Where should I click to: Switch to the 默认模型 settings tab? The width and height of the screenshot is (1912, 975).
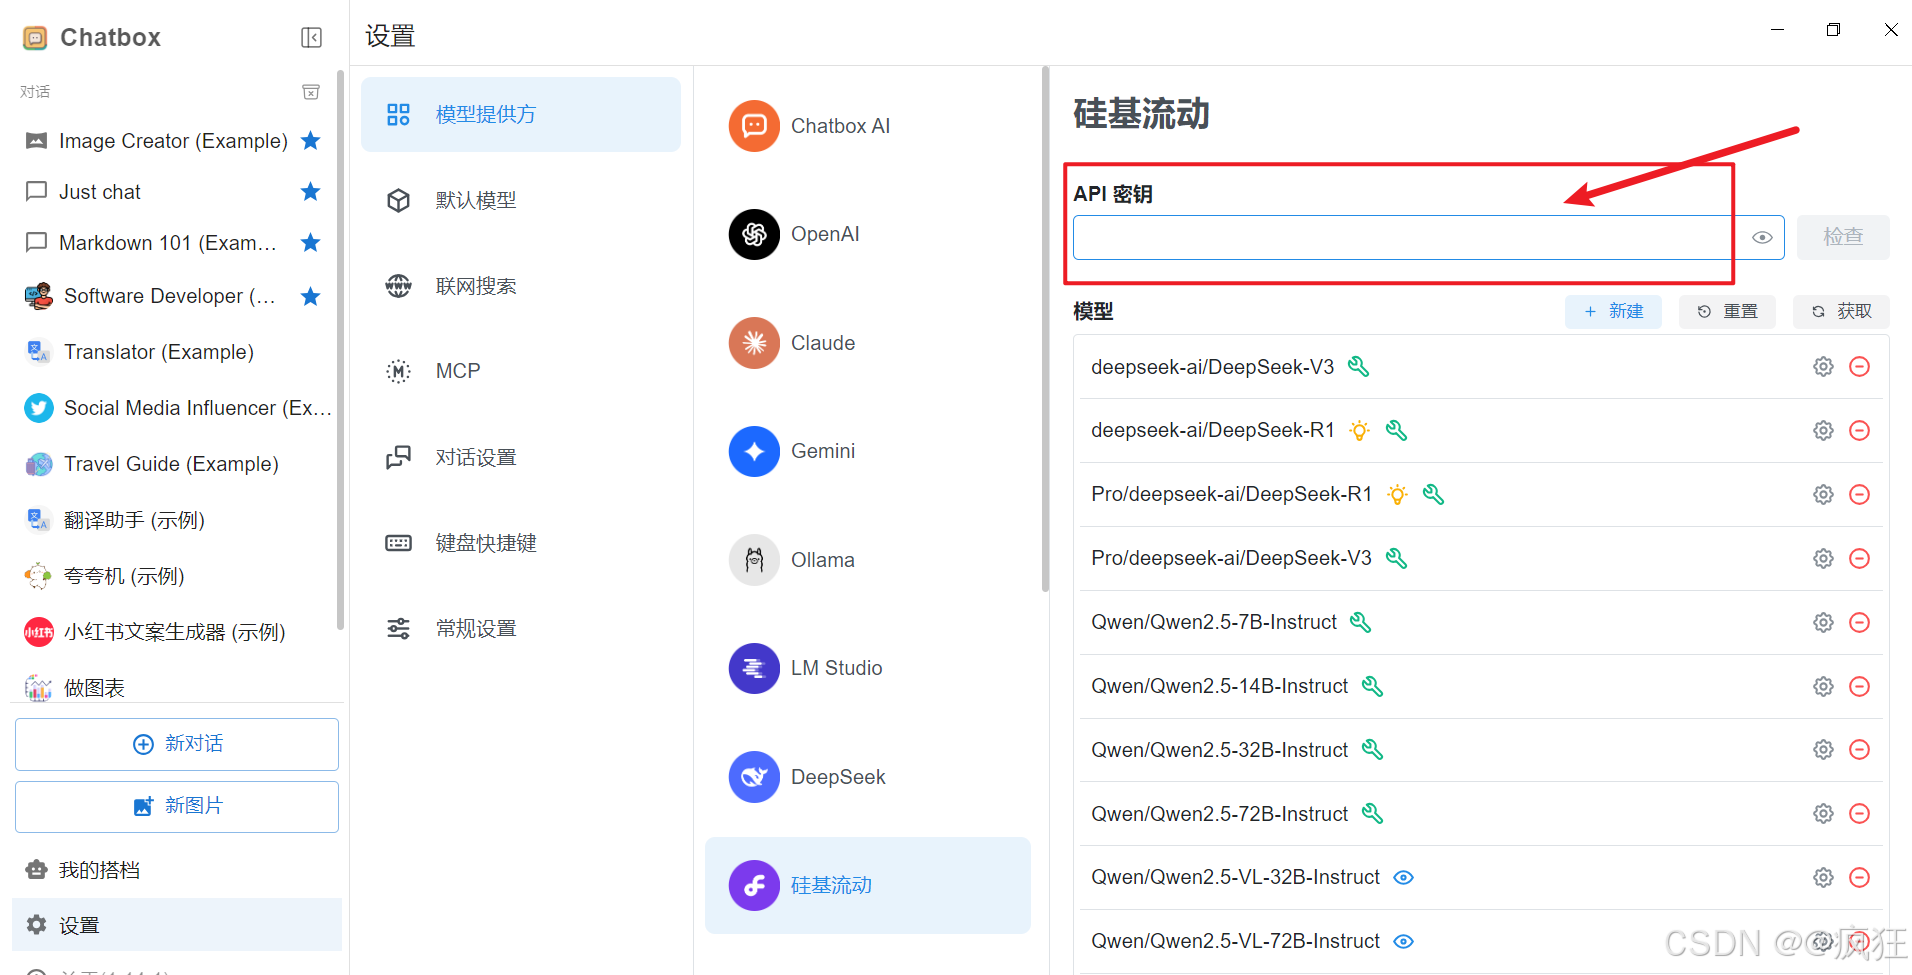[477, 199]
